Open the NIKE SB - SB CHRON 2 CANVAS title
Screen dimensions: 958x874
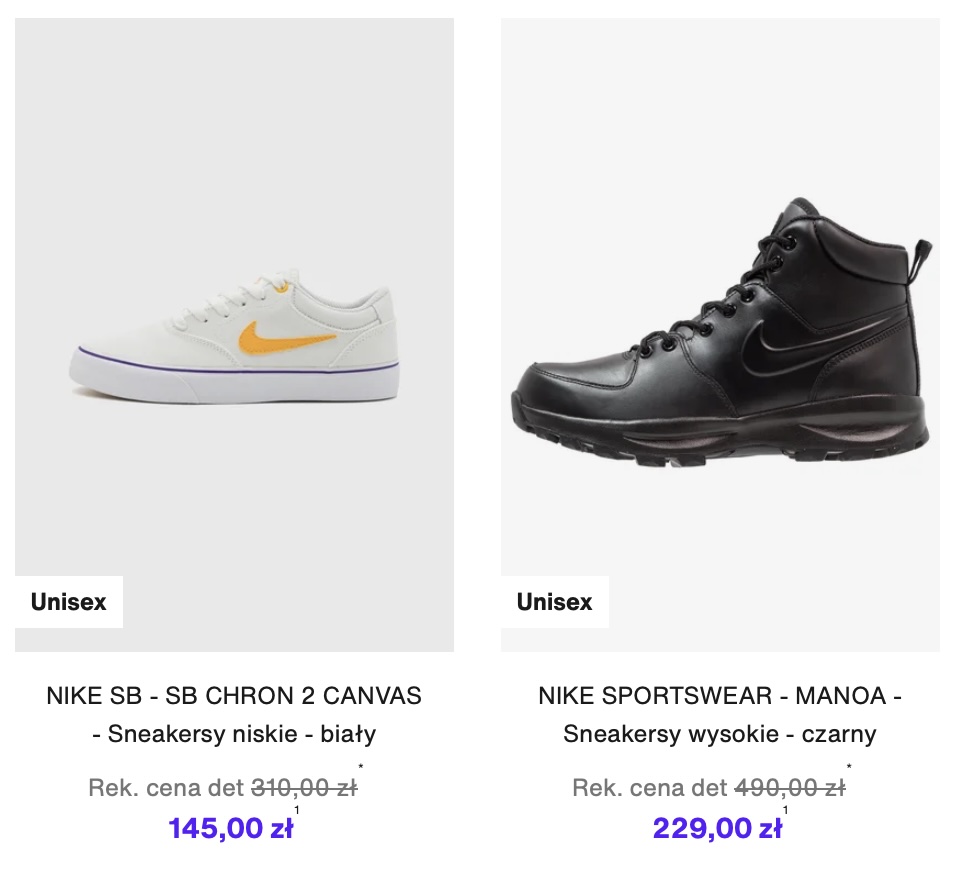234,696
